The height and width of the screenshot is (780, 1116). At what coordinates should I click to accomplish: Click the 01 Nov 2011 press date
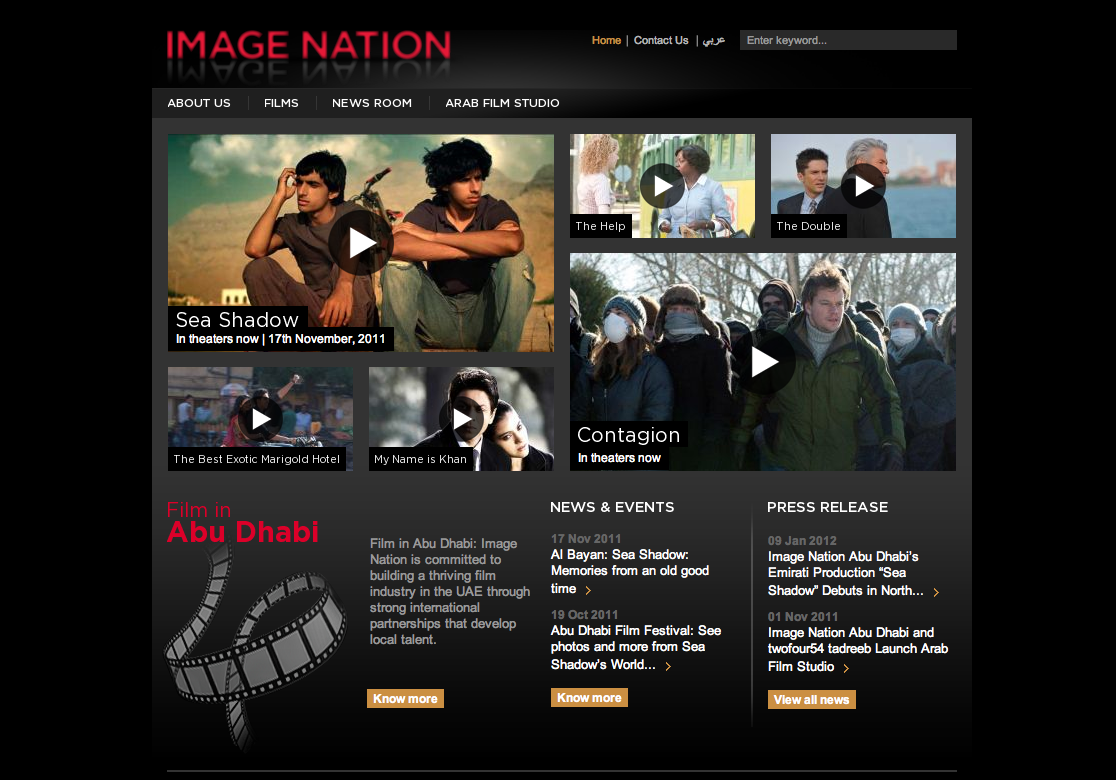[x=803, y=617]
